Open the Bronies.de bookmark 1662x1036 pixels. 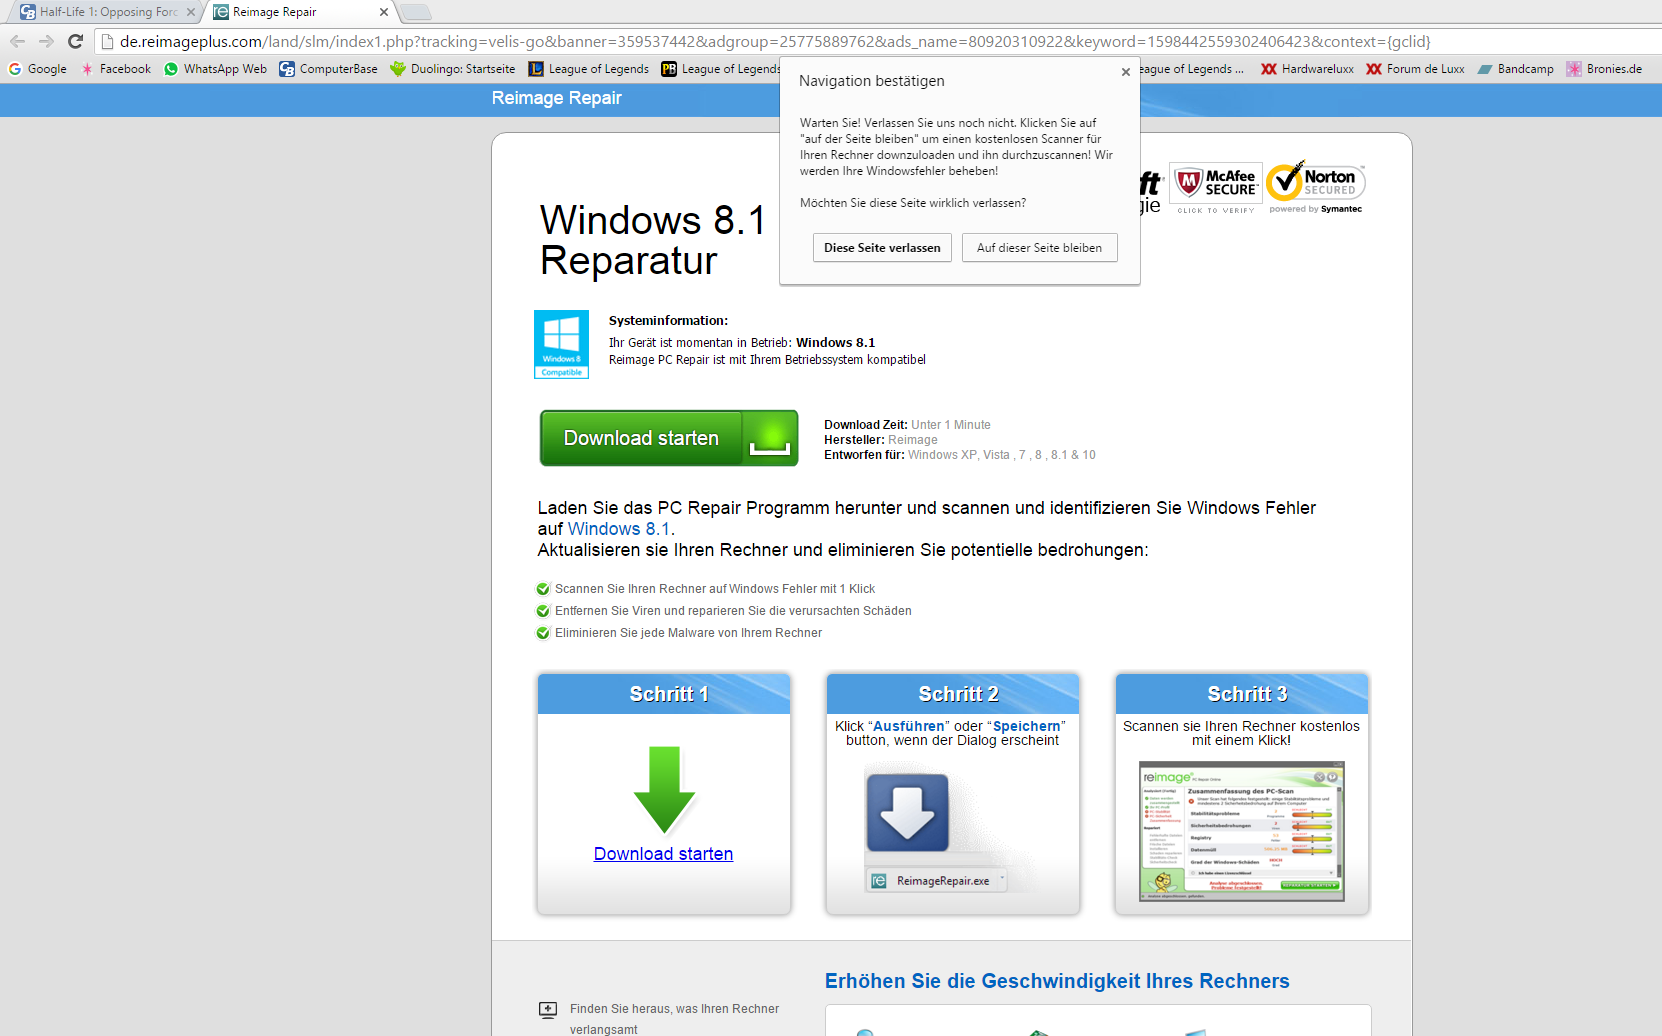(1604, 69)
